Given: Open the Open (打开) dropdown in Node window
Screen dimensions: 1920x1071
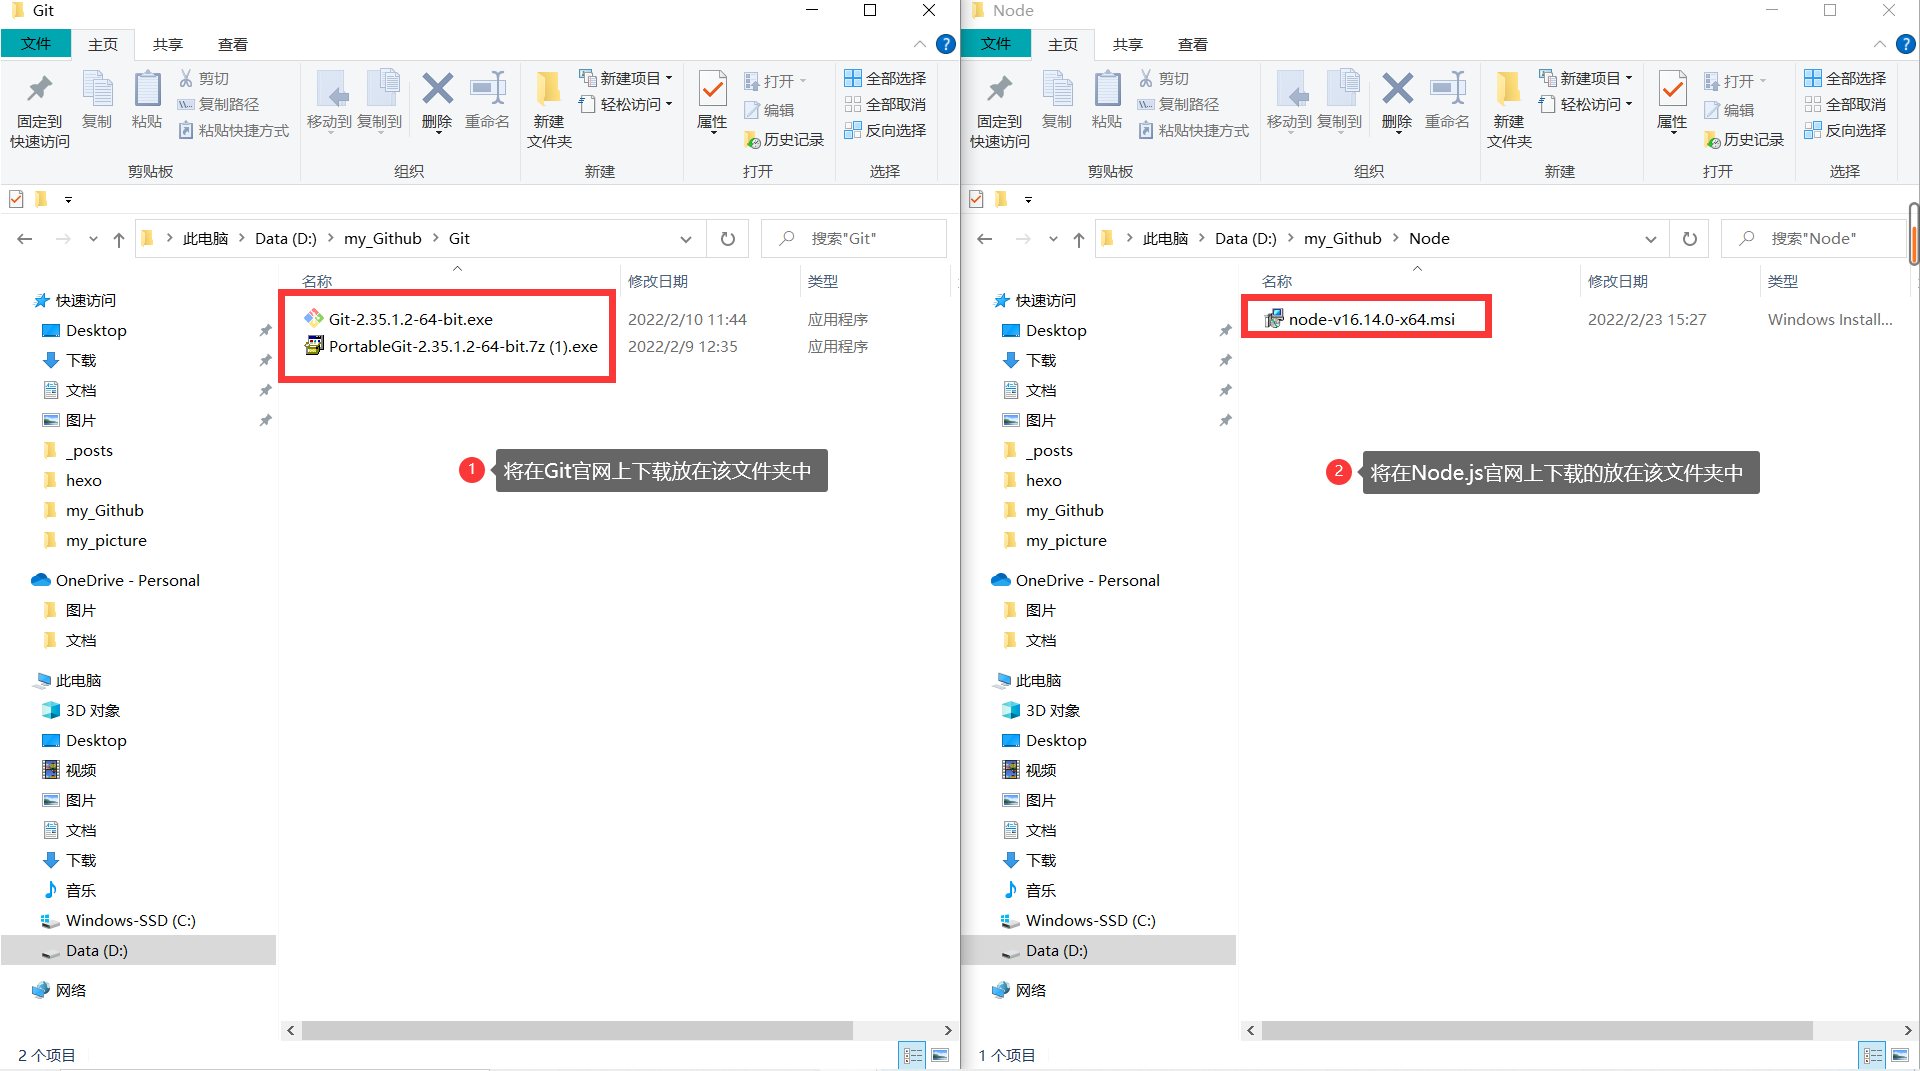Looking at the screenshot, I should [1736, 81].
